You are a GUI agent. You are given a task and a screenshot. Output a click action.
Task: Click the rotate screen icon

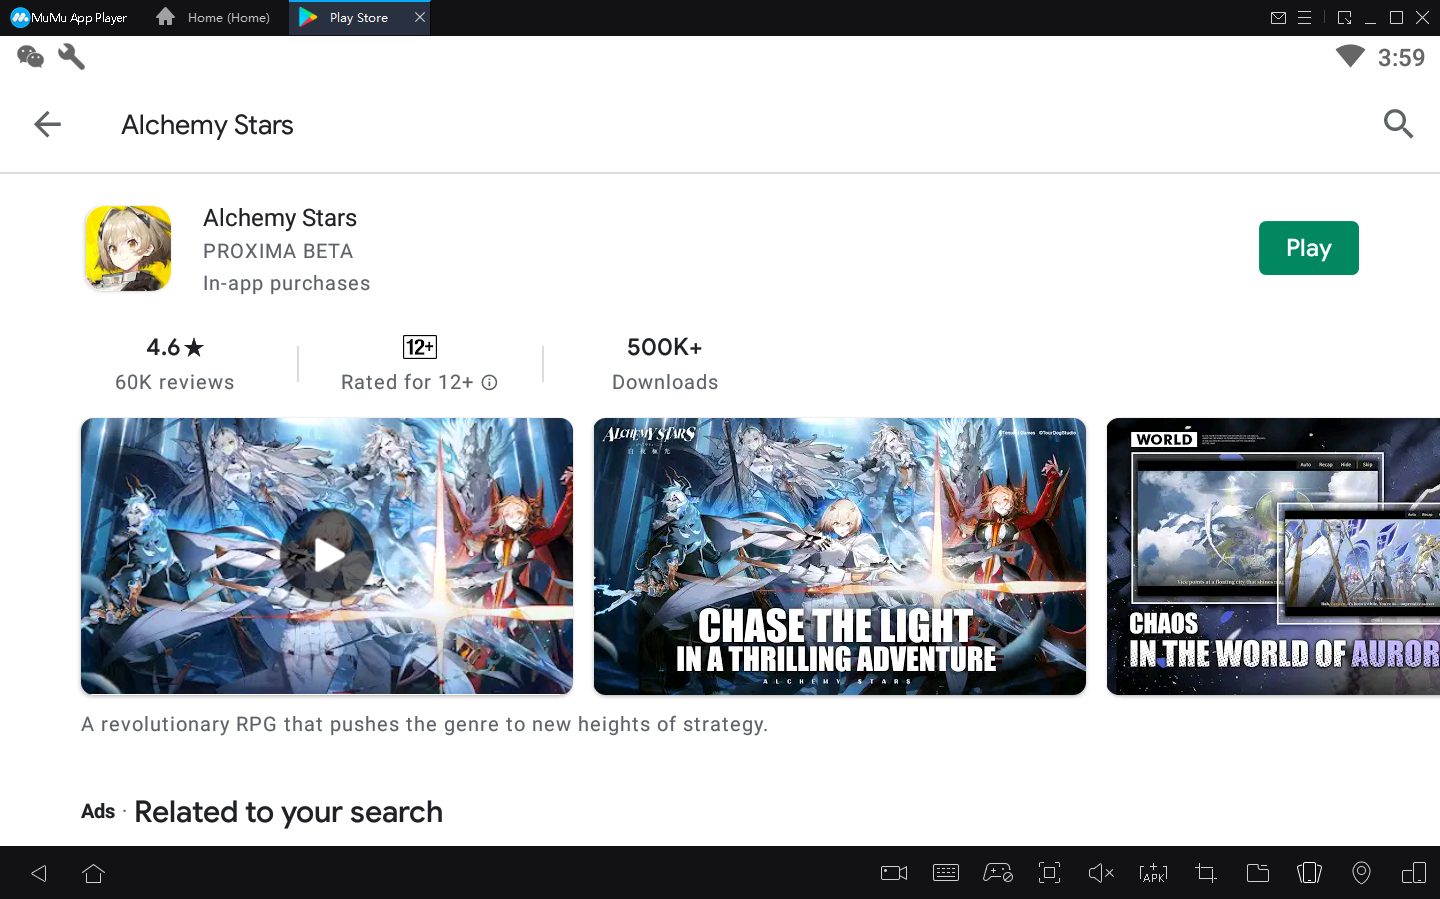click(x=1309, y=873)
